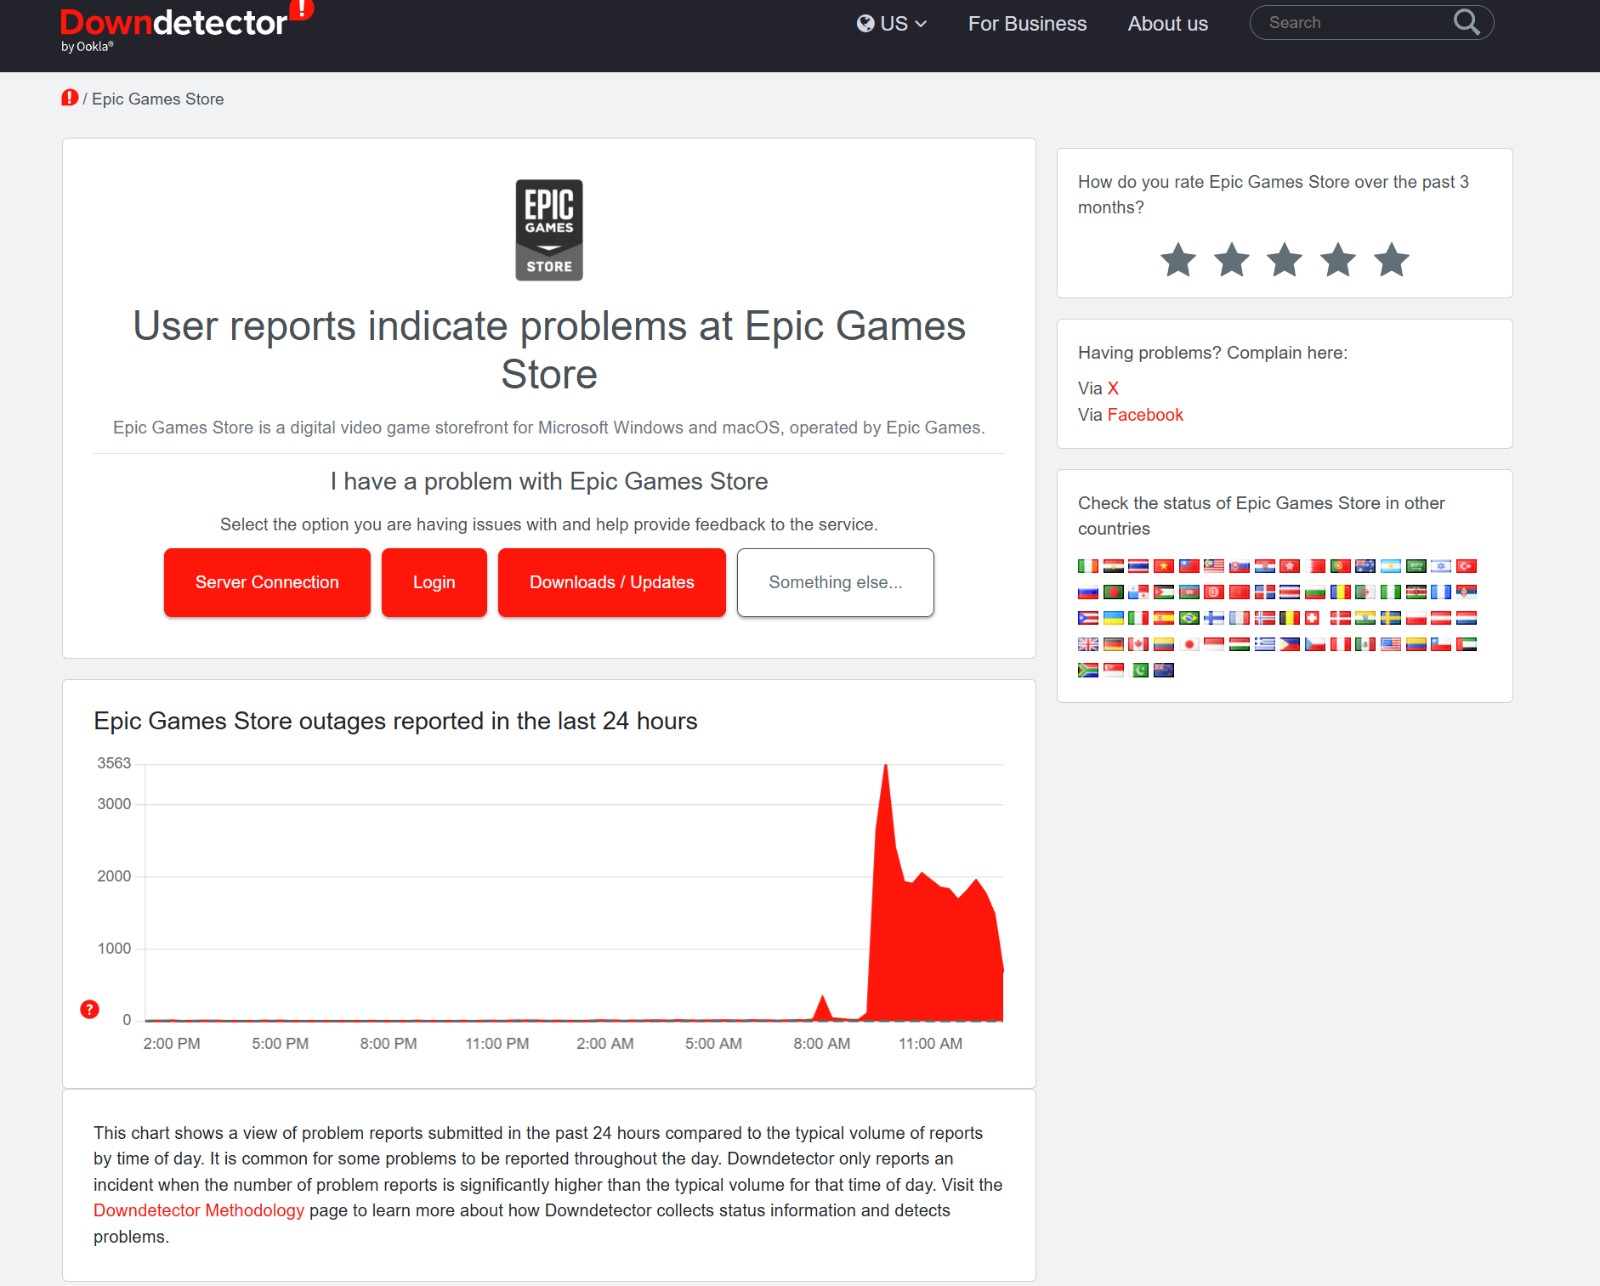The width and height of the screenshot is (1600, 1286).
Task: Expand the US region dropdown
Action: coord(892,24)
